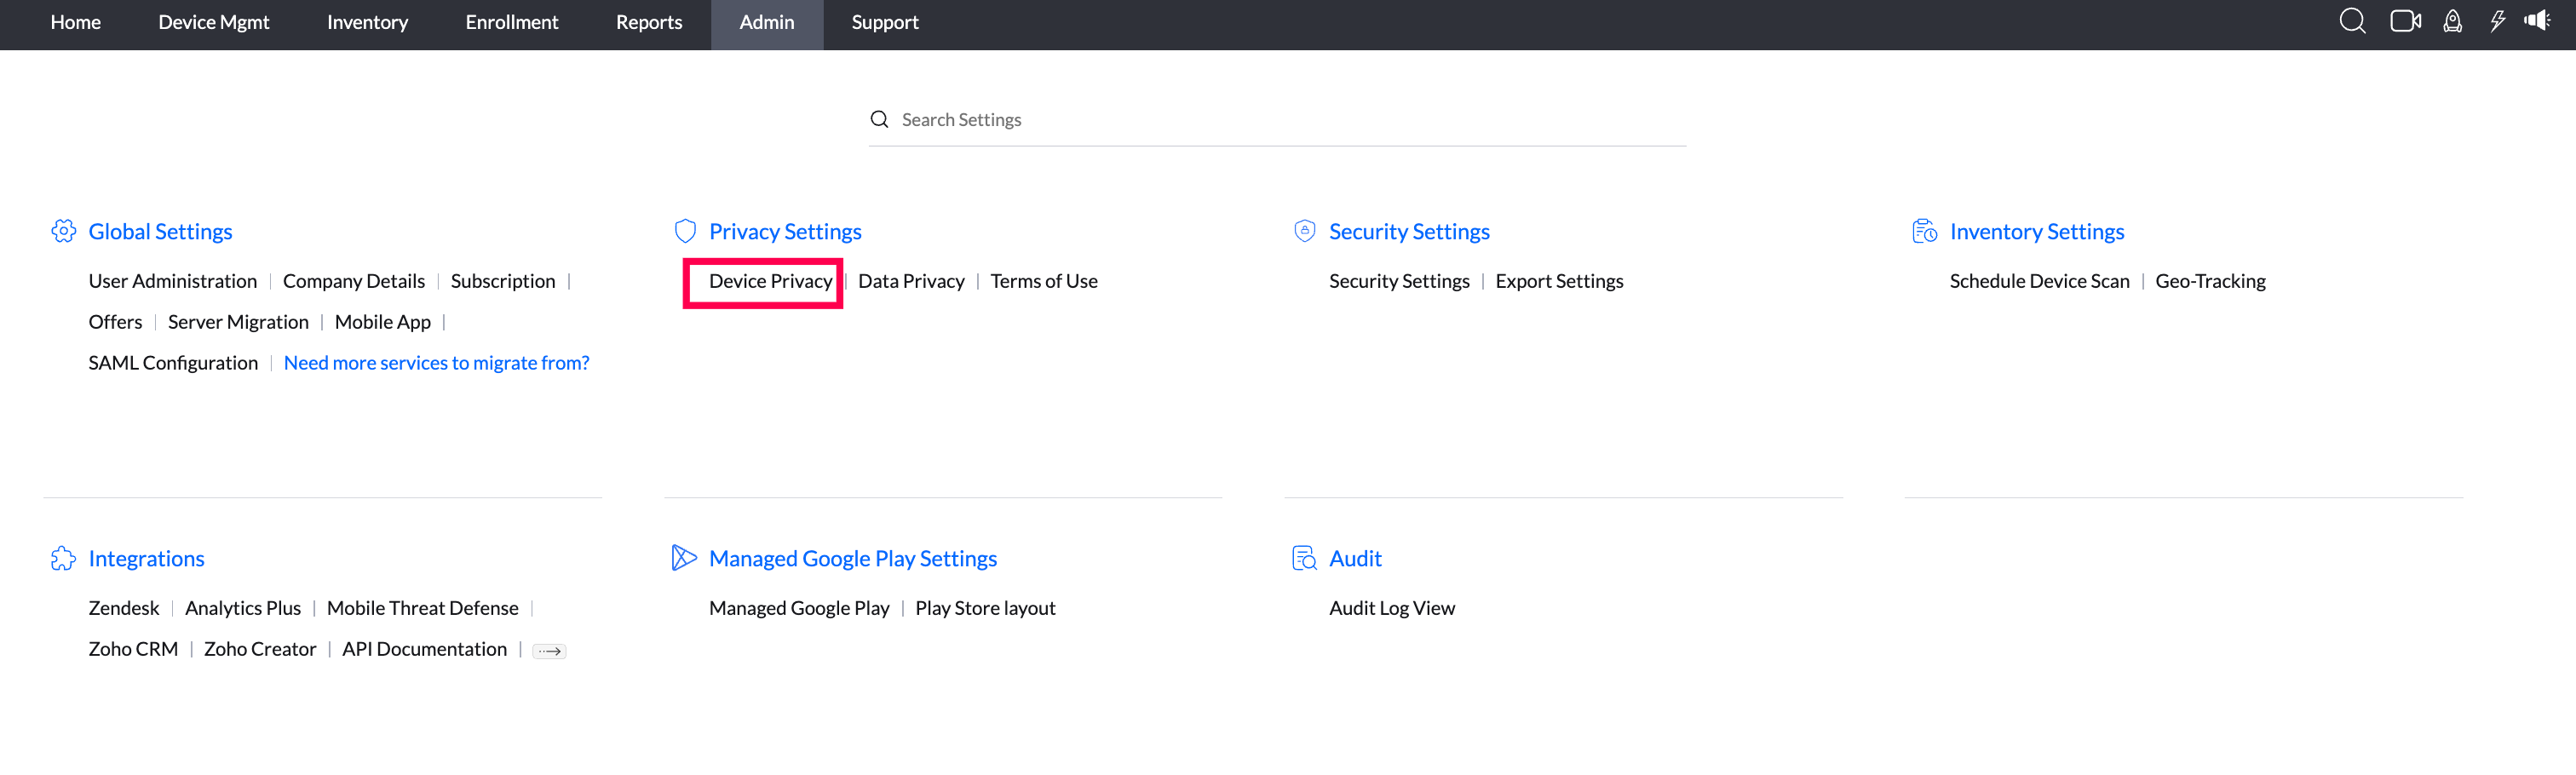Open Managed Google Play link

pyautogui.click(x=798, y=608)
